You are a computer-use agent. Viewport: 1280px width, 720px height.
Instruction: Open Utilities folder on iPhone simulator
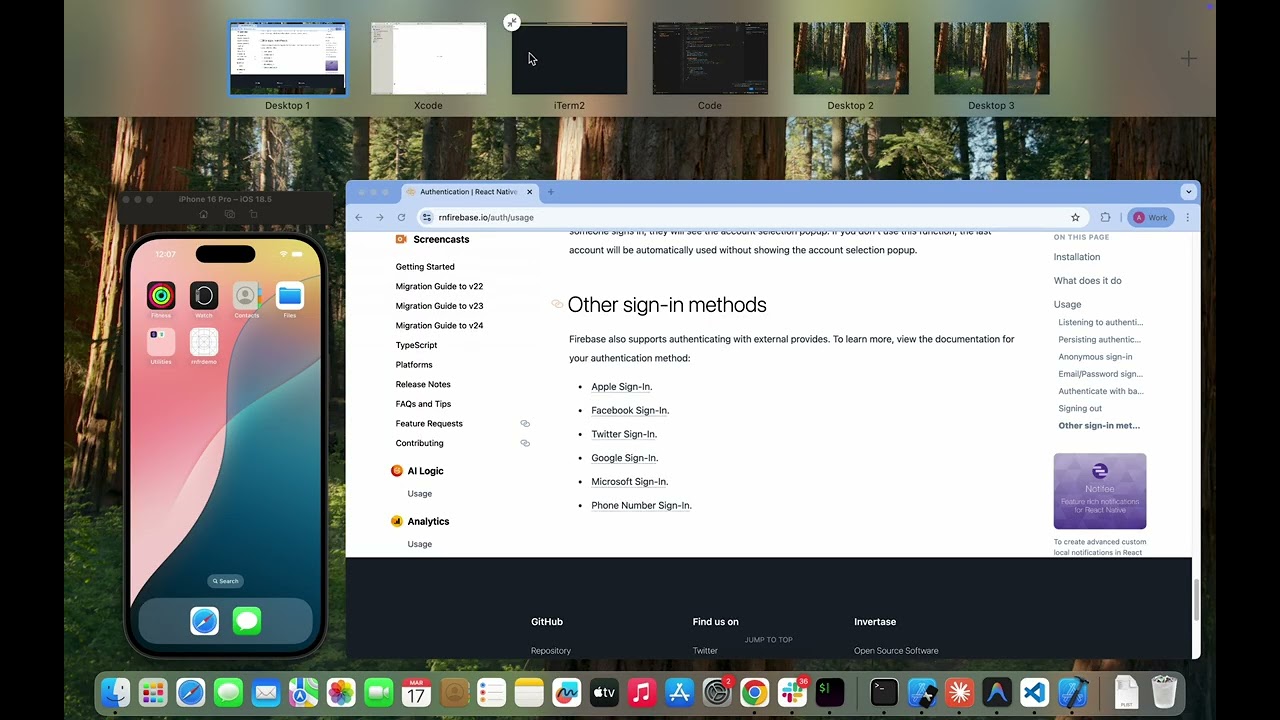coord(161,342)
